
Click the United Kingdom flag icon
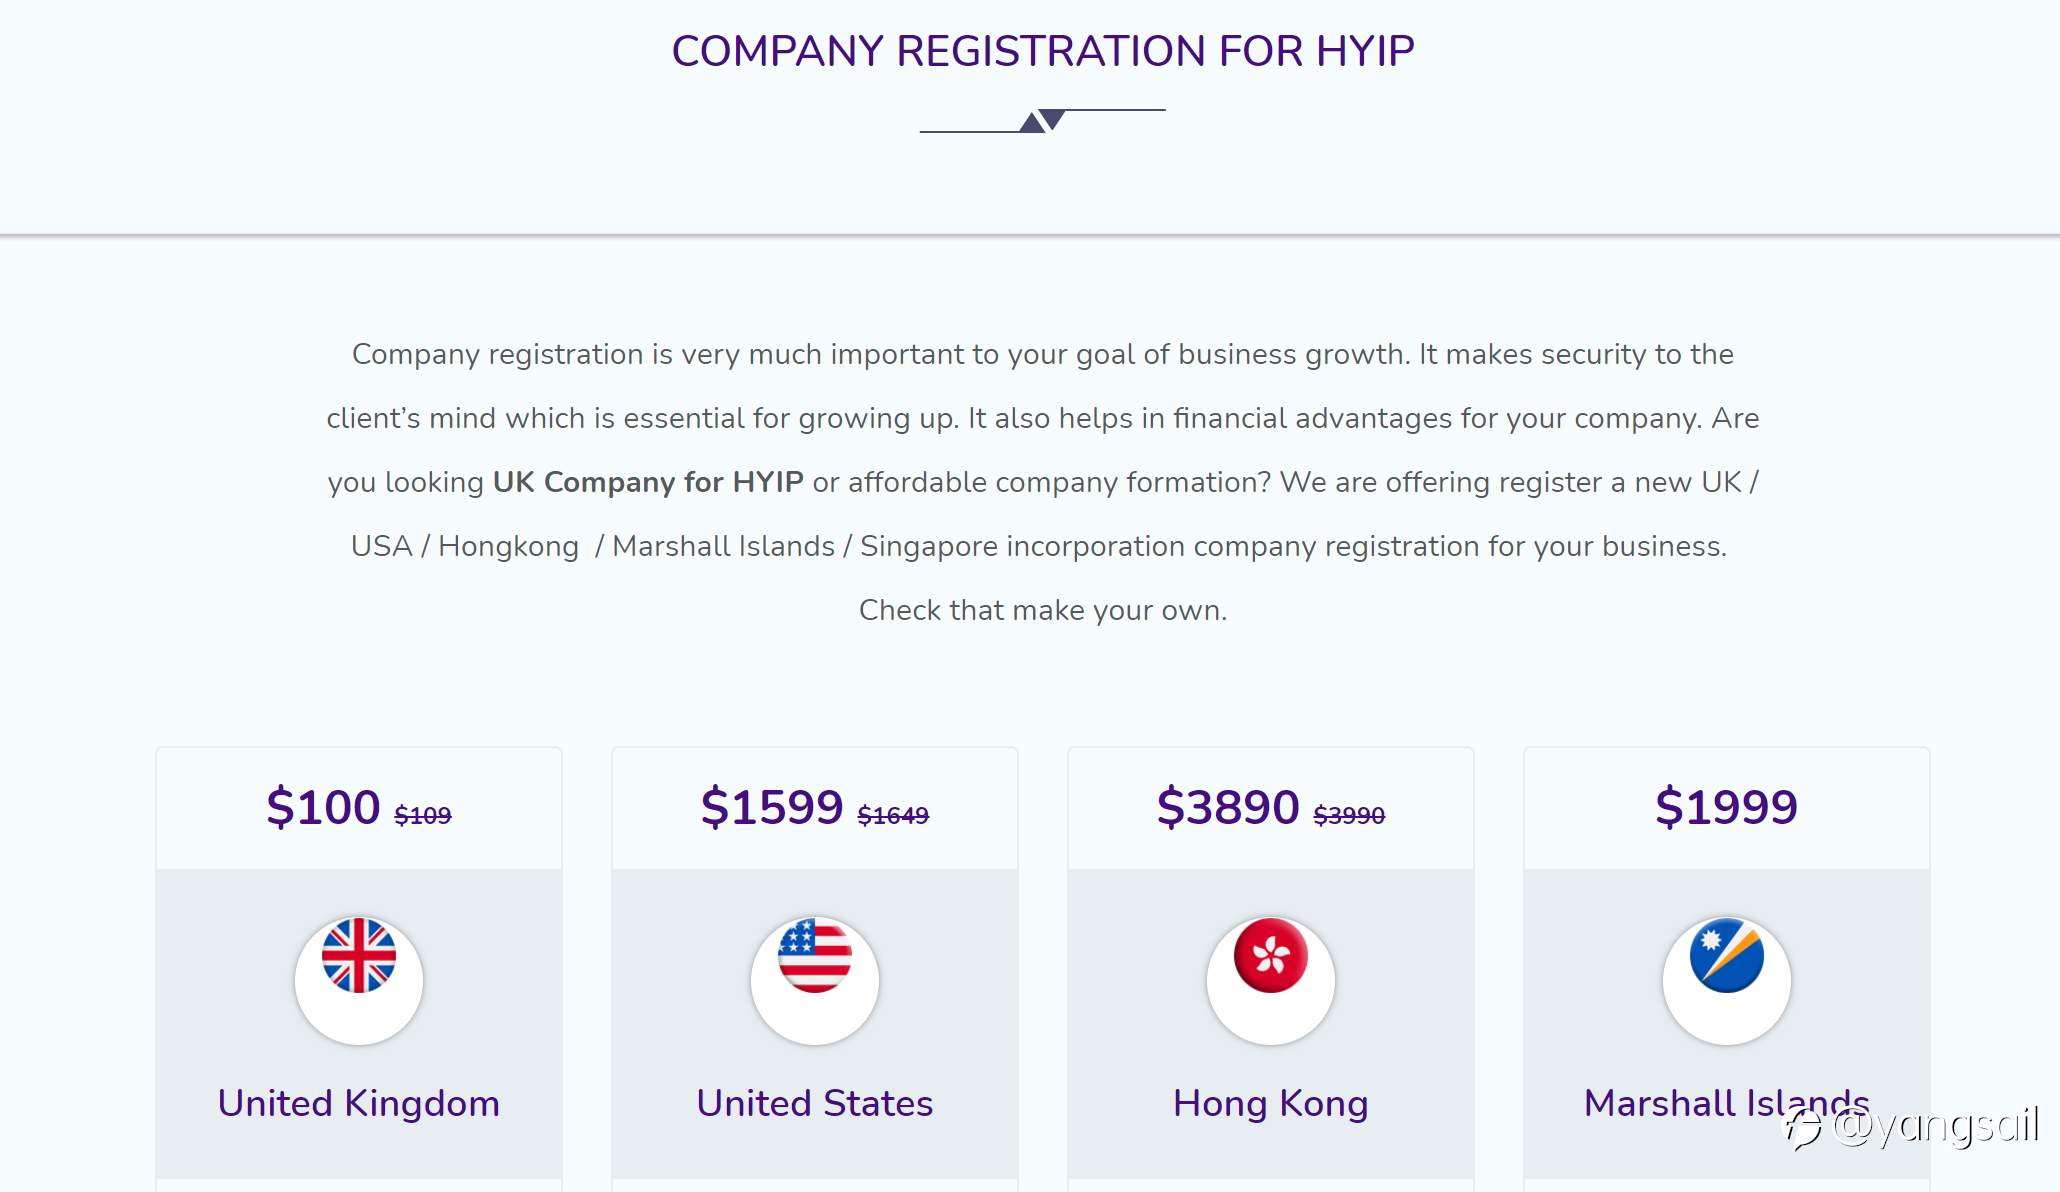tap(359, 956)
